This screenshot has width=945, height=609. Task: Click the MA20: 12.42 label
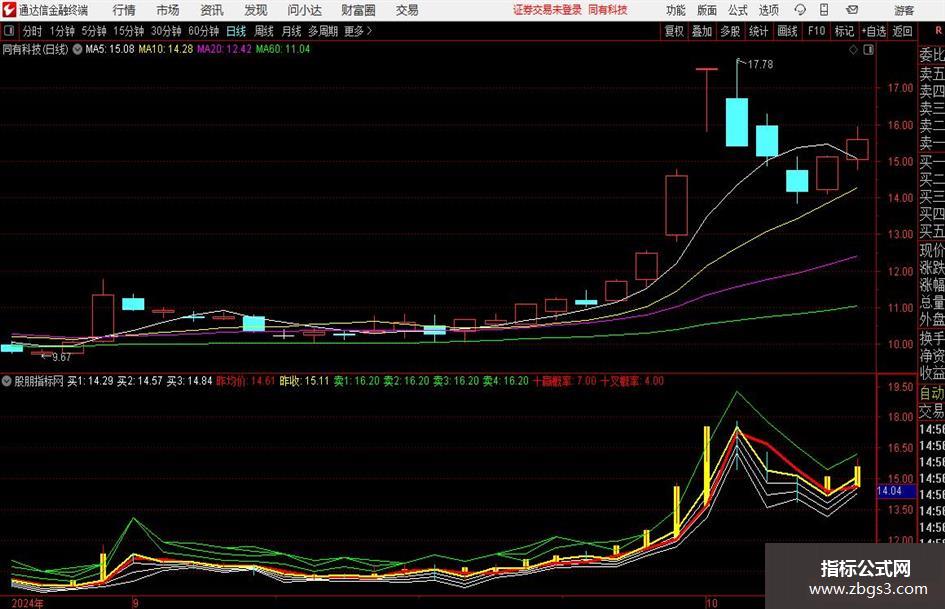pos(224,49)
